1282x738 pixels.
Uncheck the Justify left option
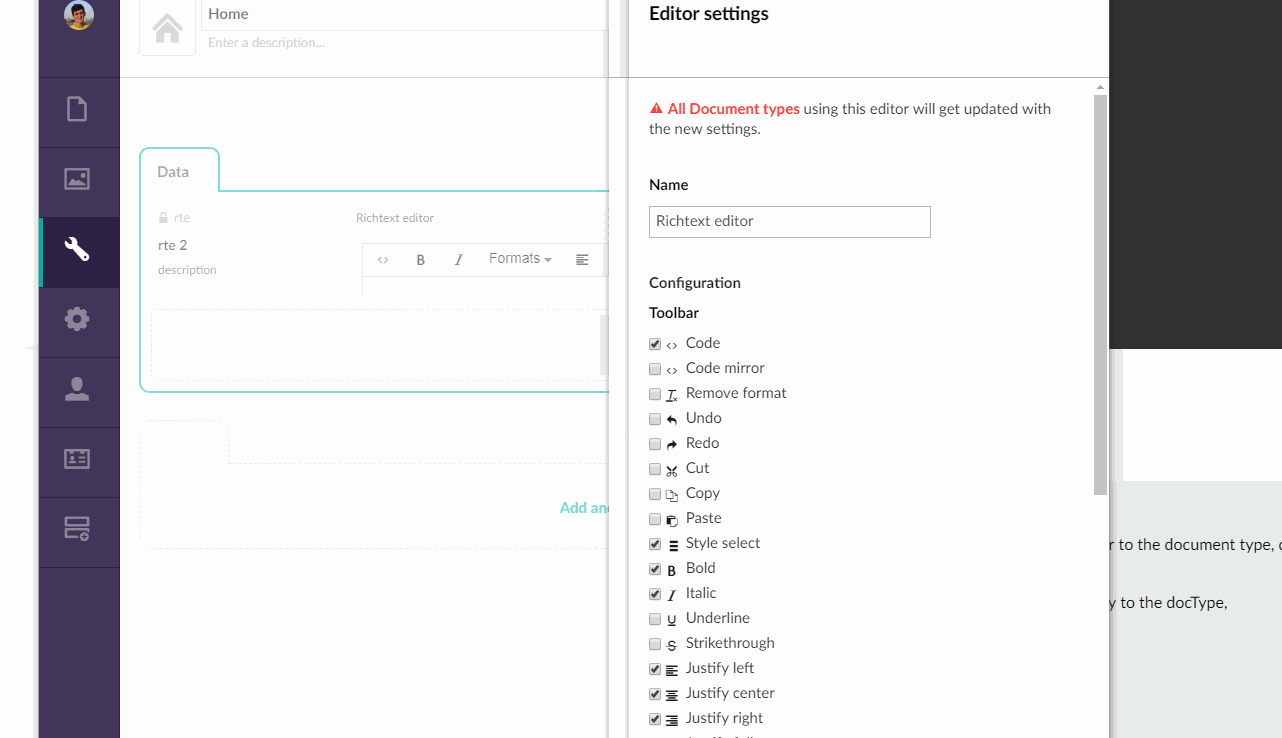tap(655, 669)
